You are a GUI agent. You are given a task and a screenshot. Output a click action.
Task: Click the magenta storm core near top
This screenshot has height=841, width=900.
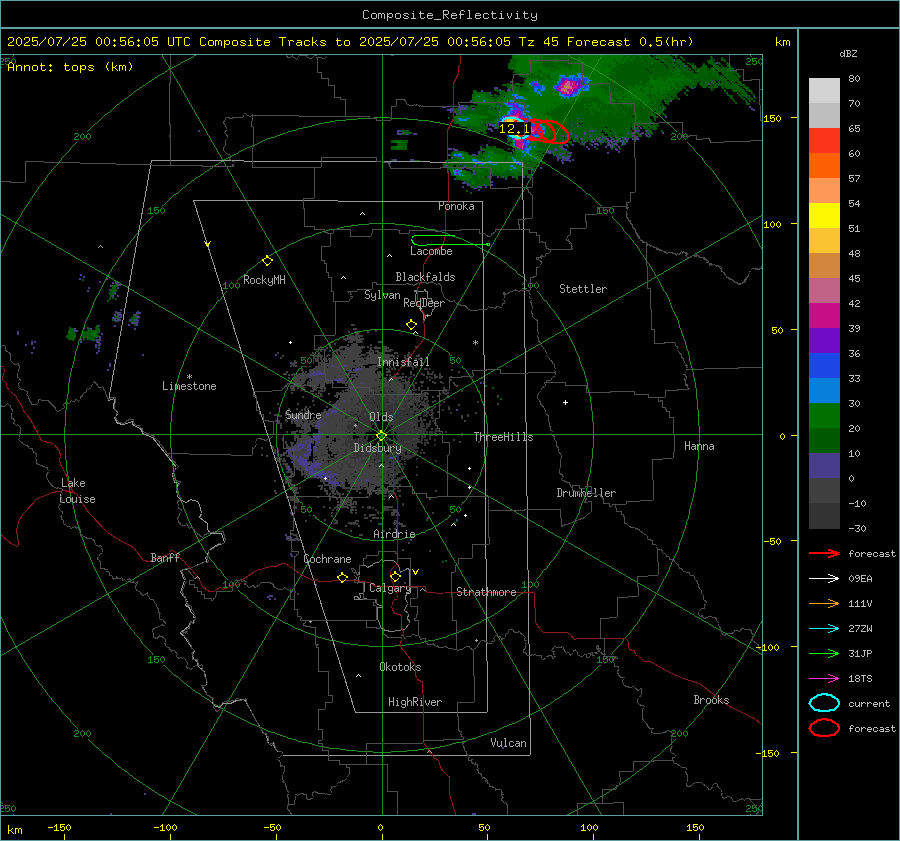(x=568, y=87)
